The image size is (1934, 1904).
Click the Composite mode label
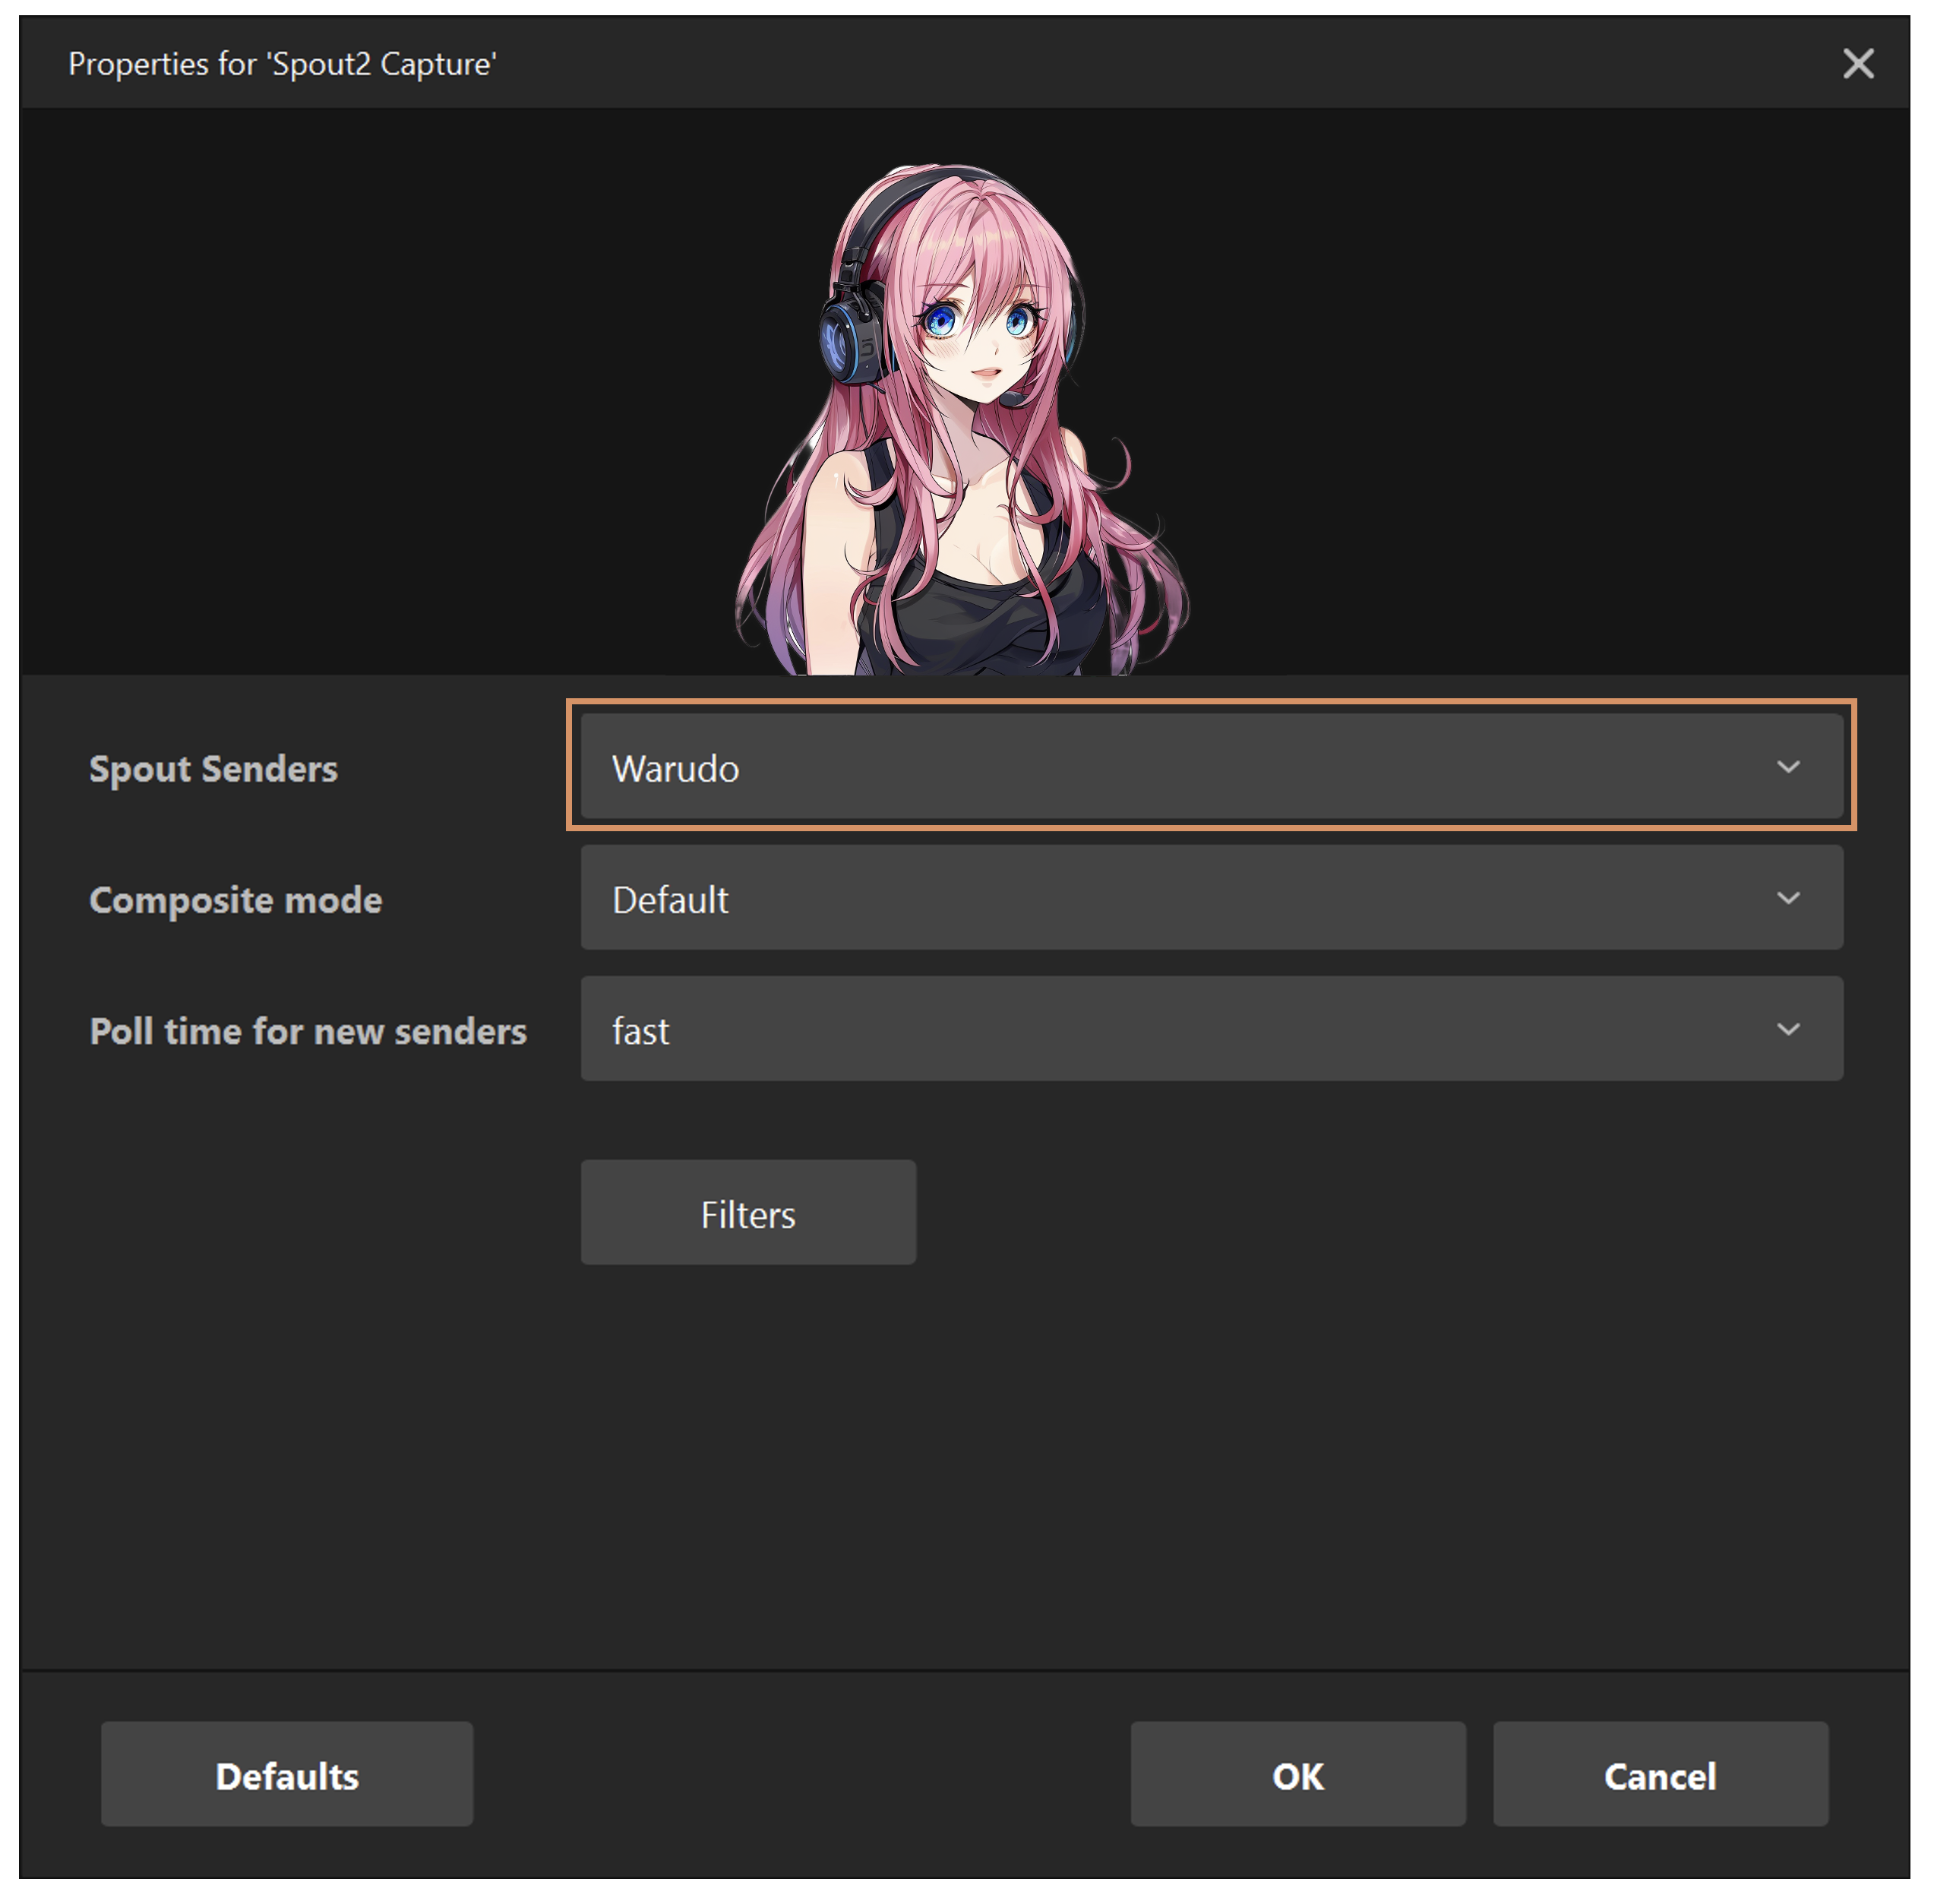[x=236, y=900]
